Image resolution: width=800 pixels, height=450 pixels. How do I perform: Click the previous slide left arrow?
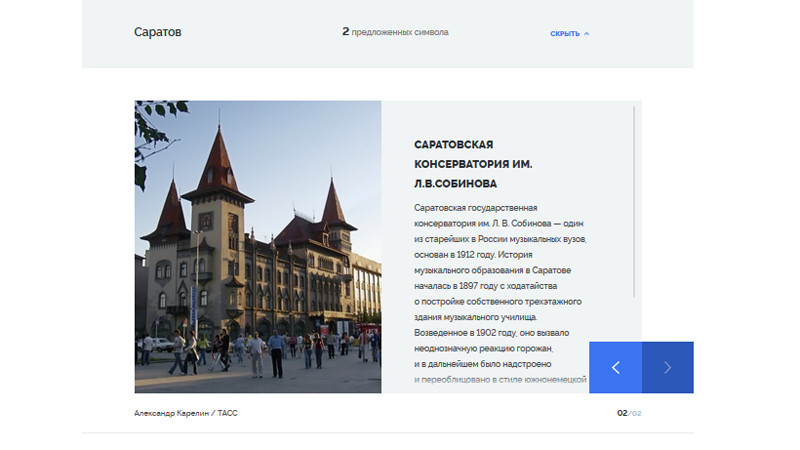(x=615, y=367)
